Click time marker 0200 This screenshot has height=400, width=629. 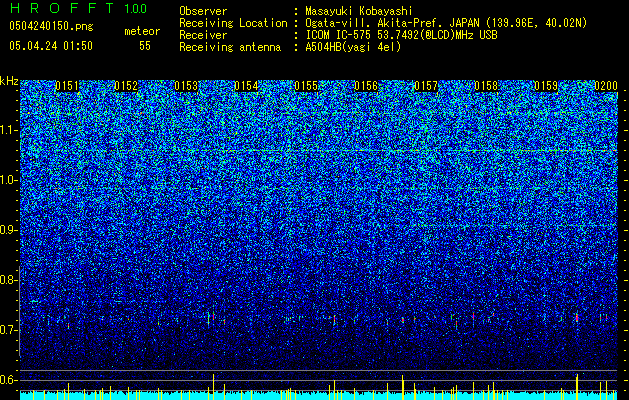click(606, 86)
